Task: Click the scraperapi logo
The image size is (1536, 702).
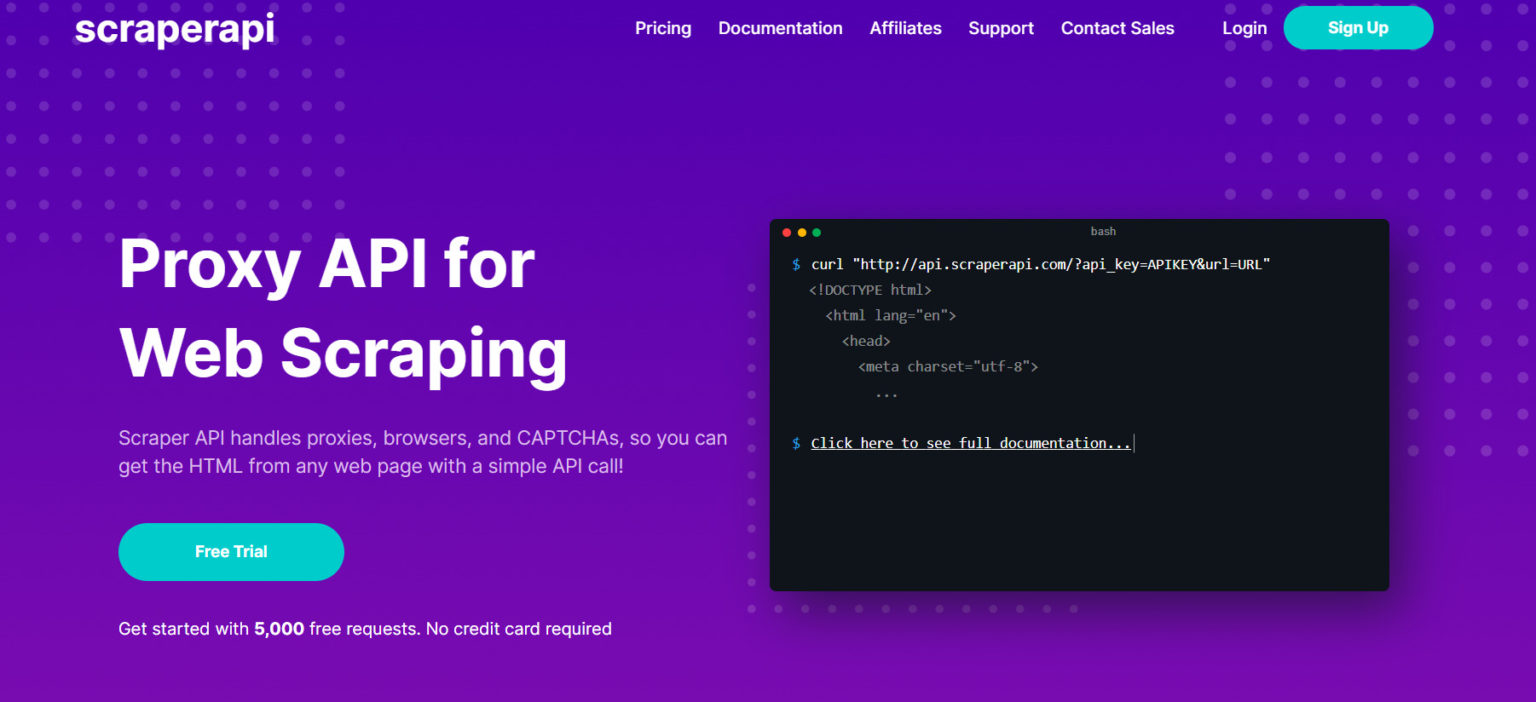Action: pos(174,29)
